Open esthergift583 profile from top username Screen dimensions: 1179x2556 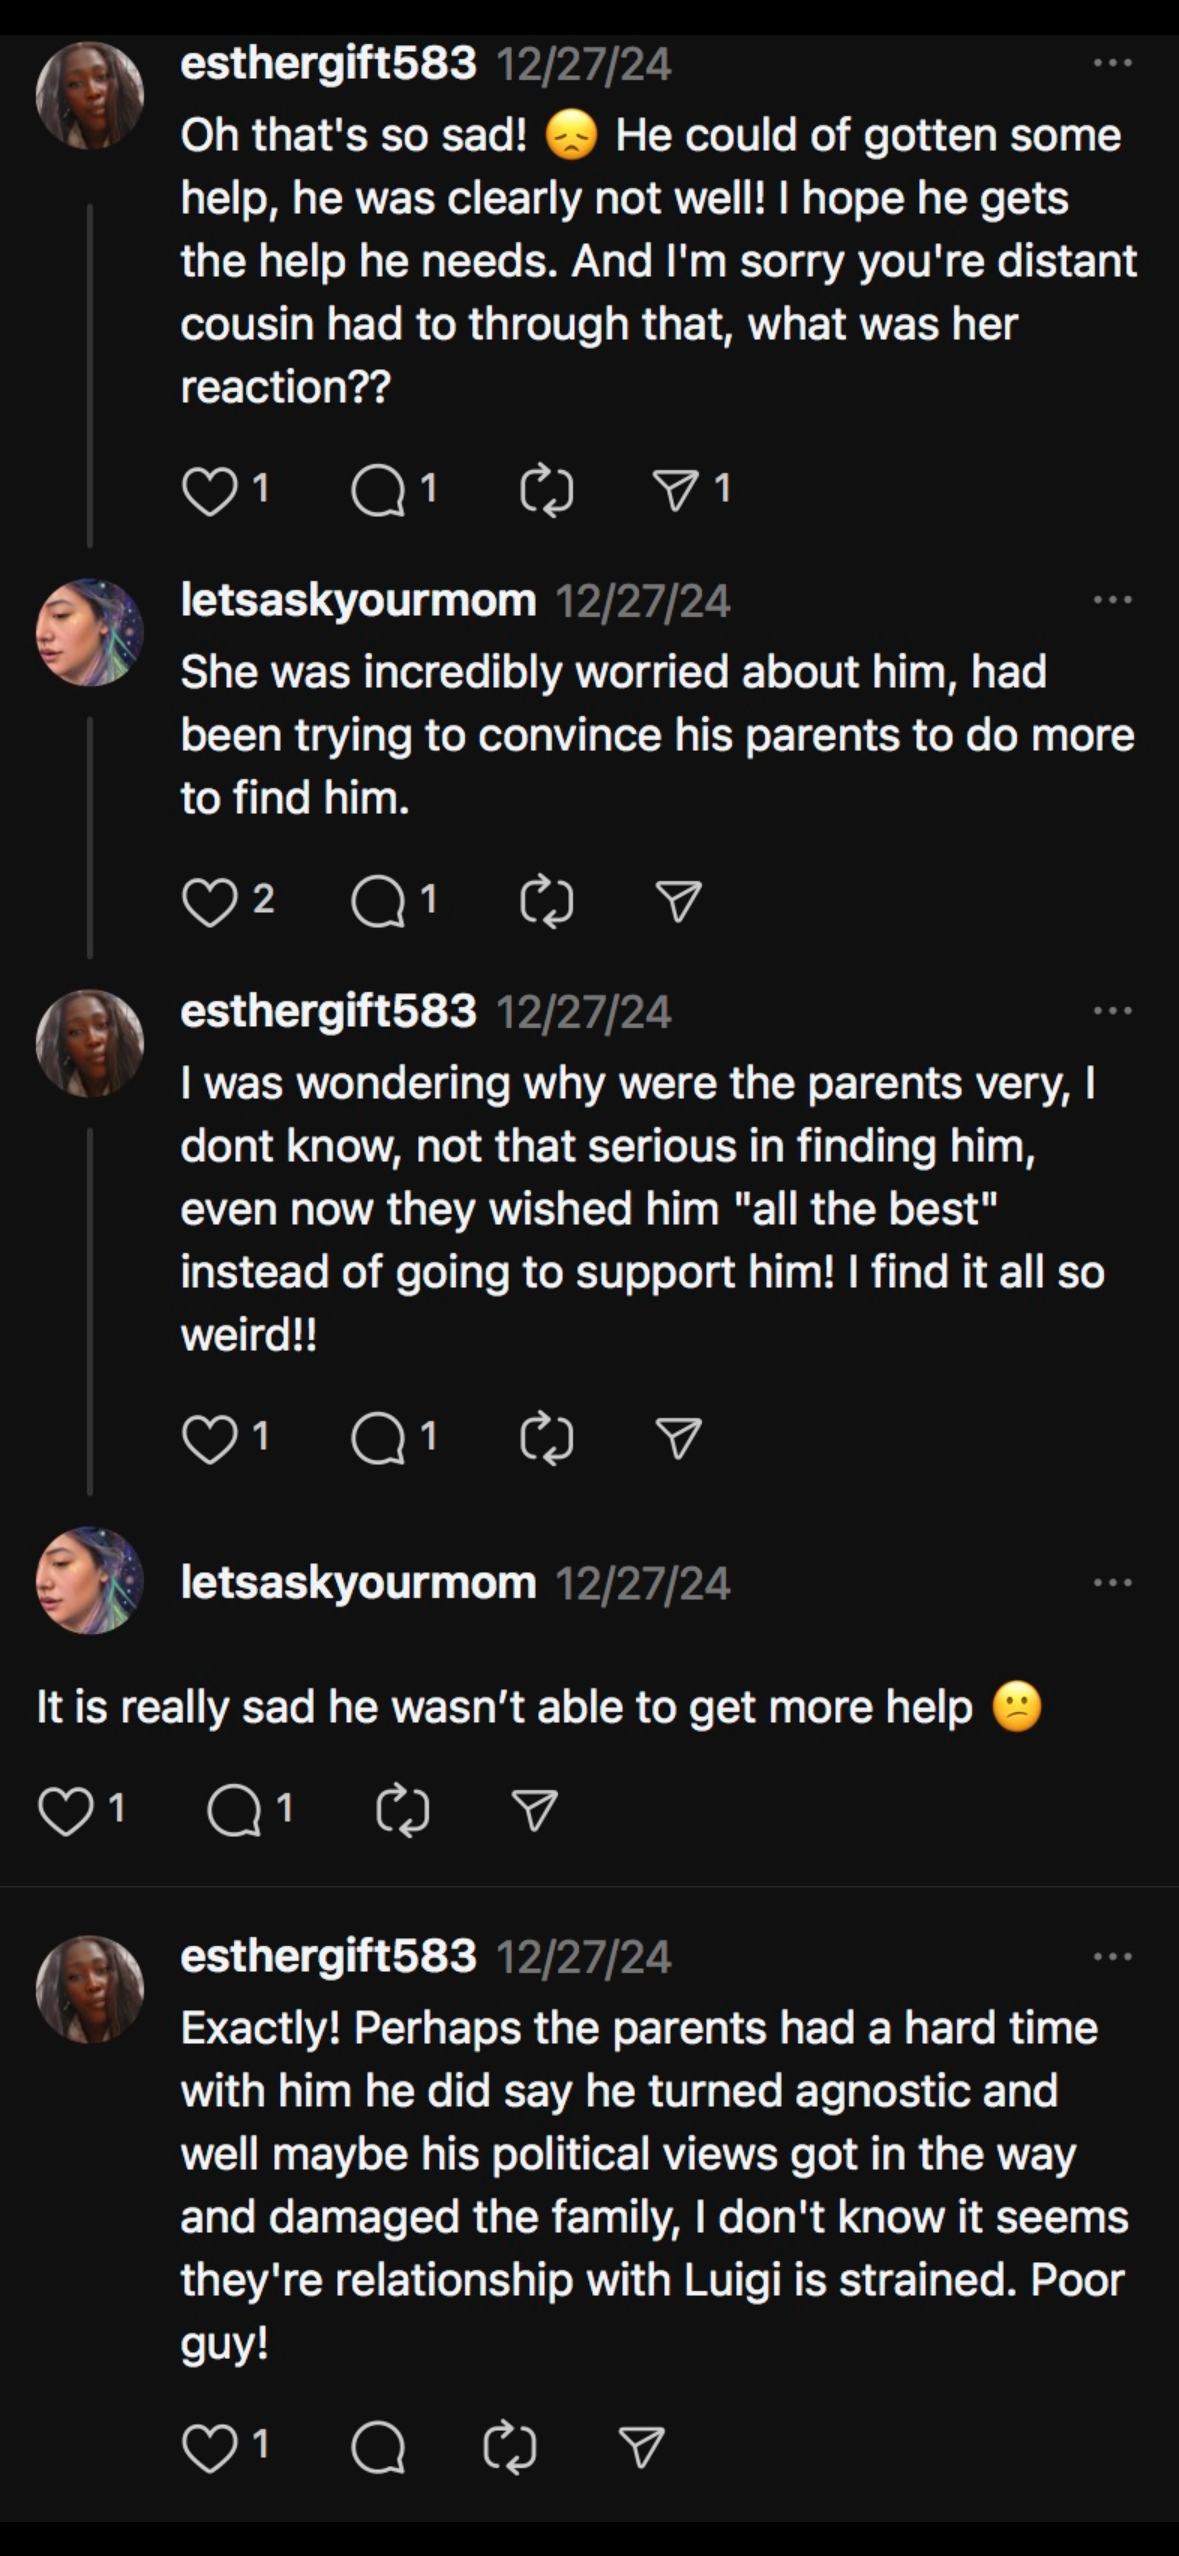point(328,64)
